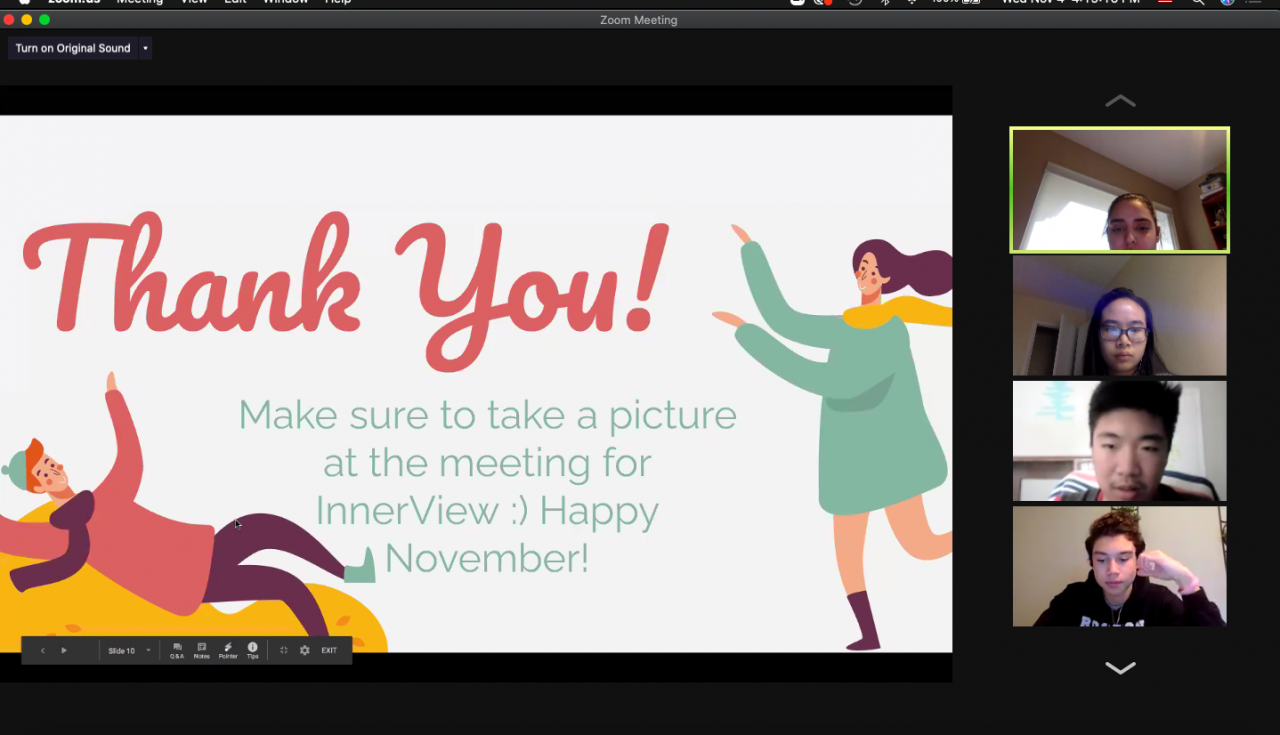Activate the laser Pointer tool
Screen dimensions: 1280x735
[x=228, y=650]
